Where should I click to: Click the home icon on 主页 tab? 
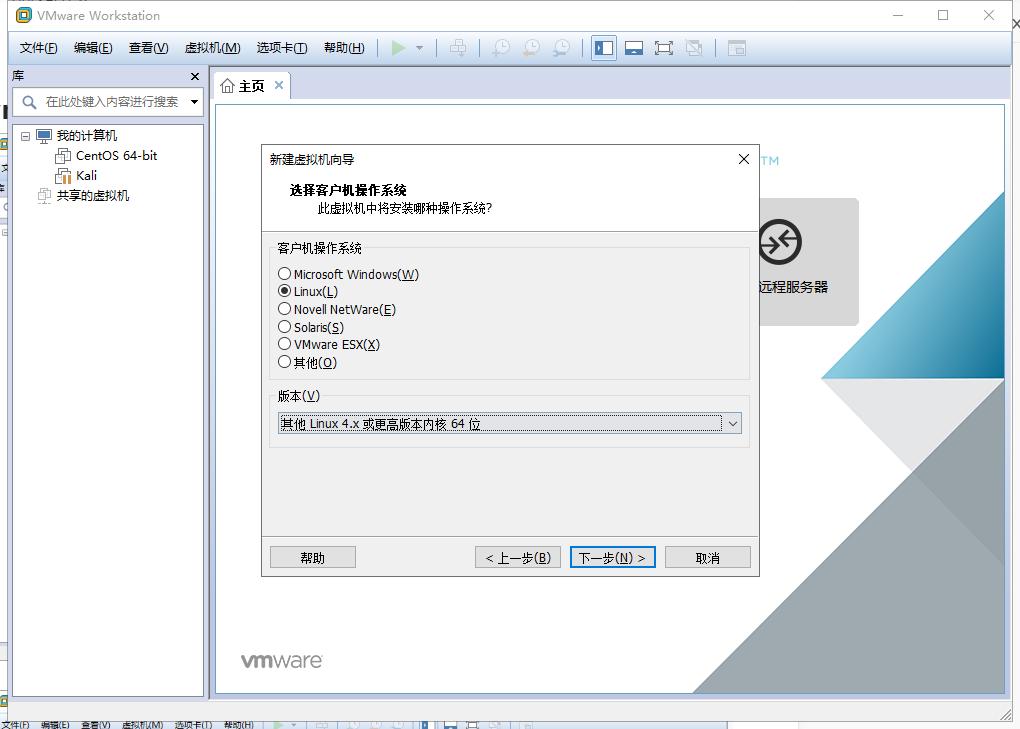pyautogui.click(x=227, y=86)
